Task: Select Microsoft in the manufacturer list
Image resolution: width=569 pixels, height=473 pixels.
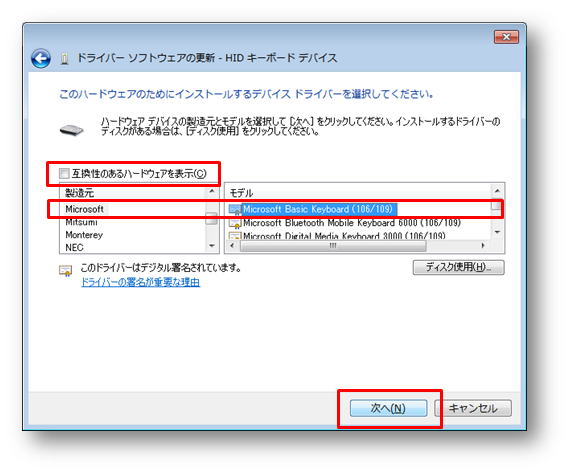Action: point(85,209)
